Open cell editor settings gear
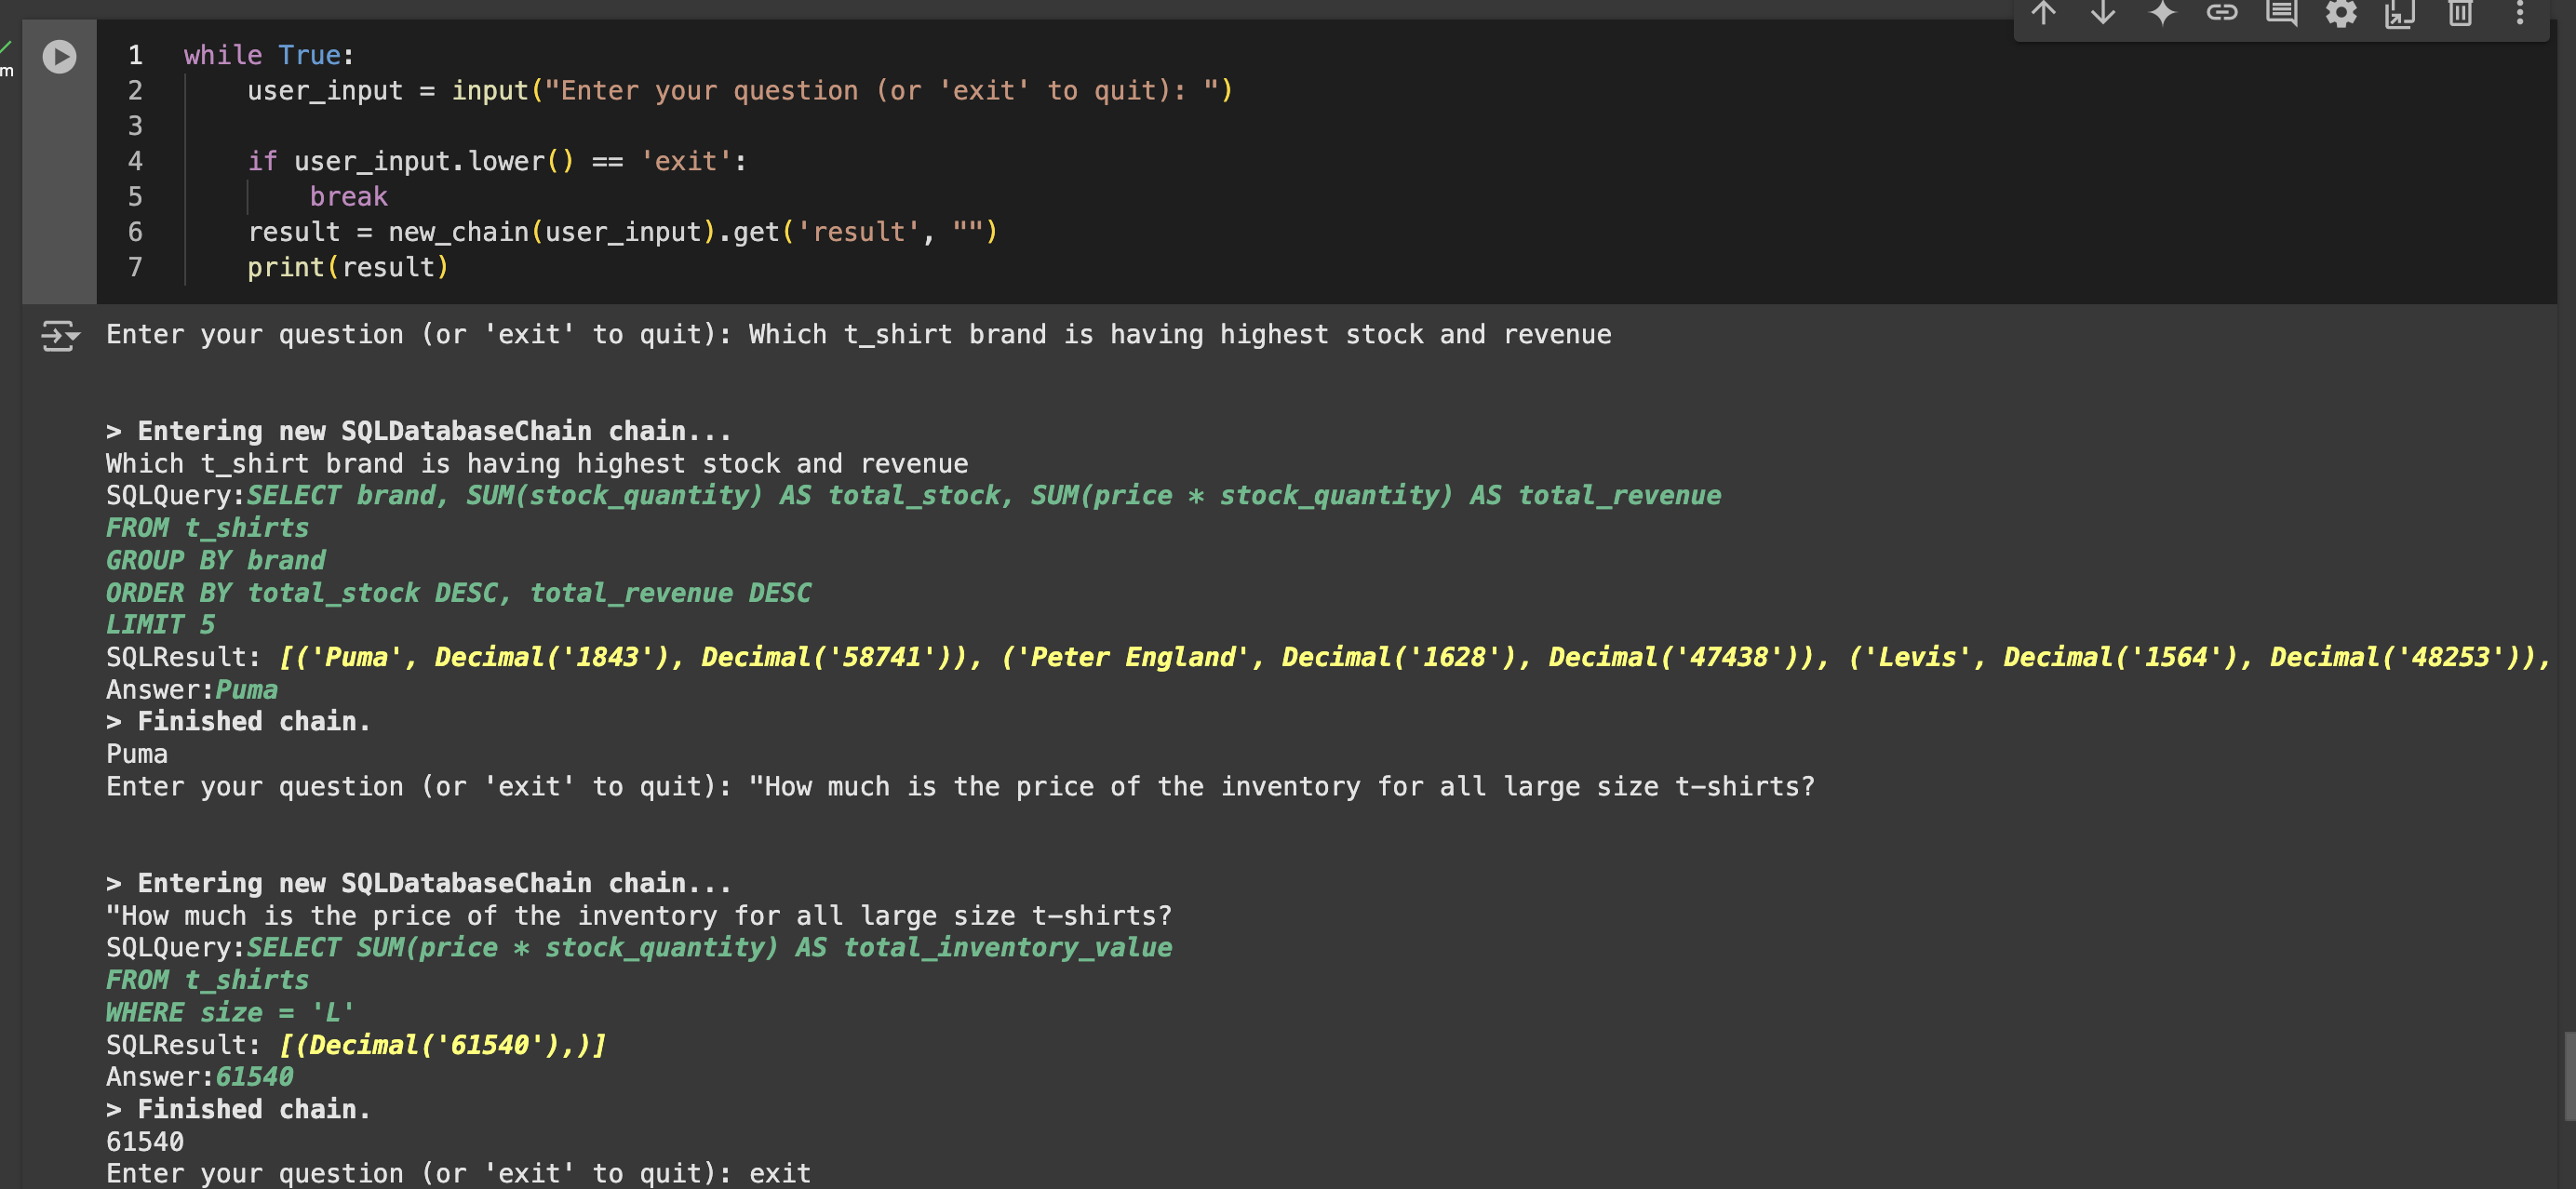Viewport: 2576px width, 1189px height. [2341, 13]
